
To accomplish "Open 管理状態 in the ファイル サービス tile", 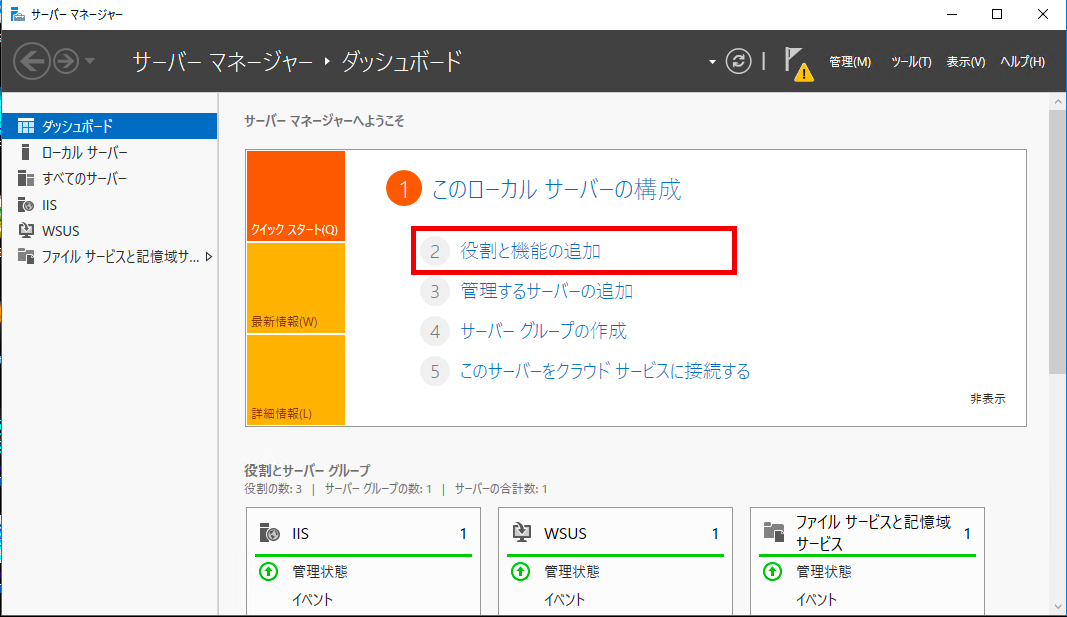I will [823, 571].
